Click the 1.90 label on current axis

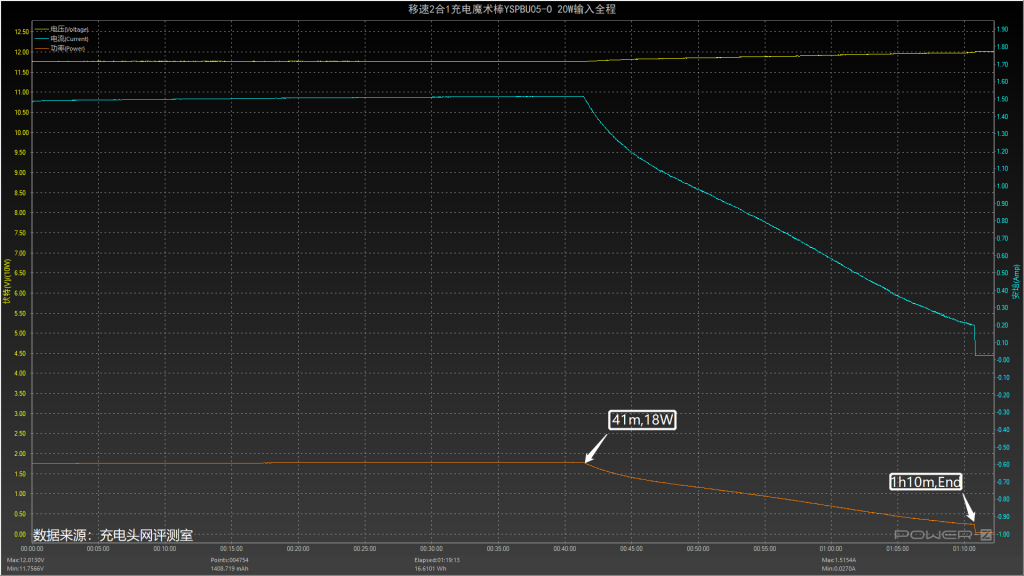[1002, 29]
